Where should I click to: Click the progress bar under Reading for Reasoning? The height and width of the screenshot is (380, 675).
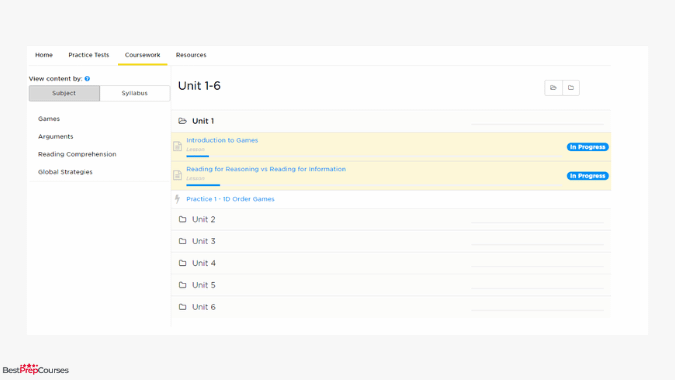374,185
